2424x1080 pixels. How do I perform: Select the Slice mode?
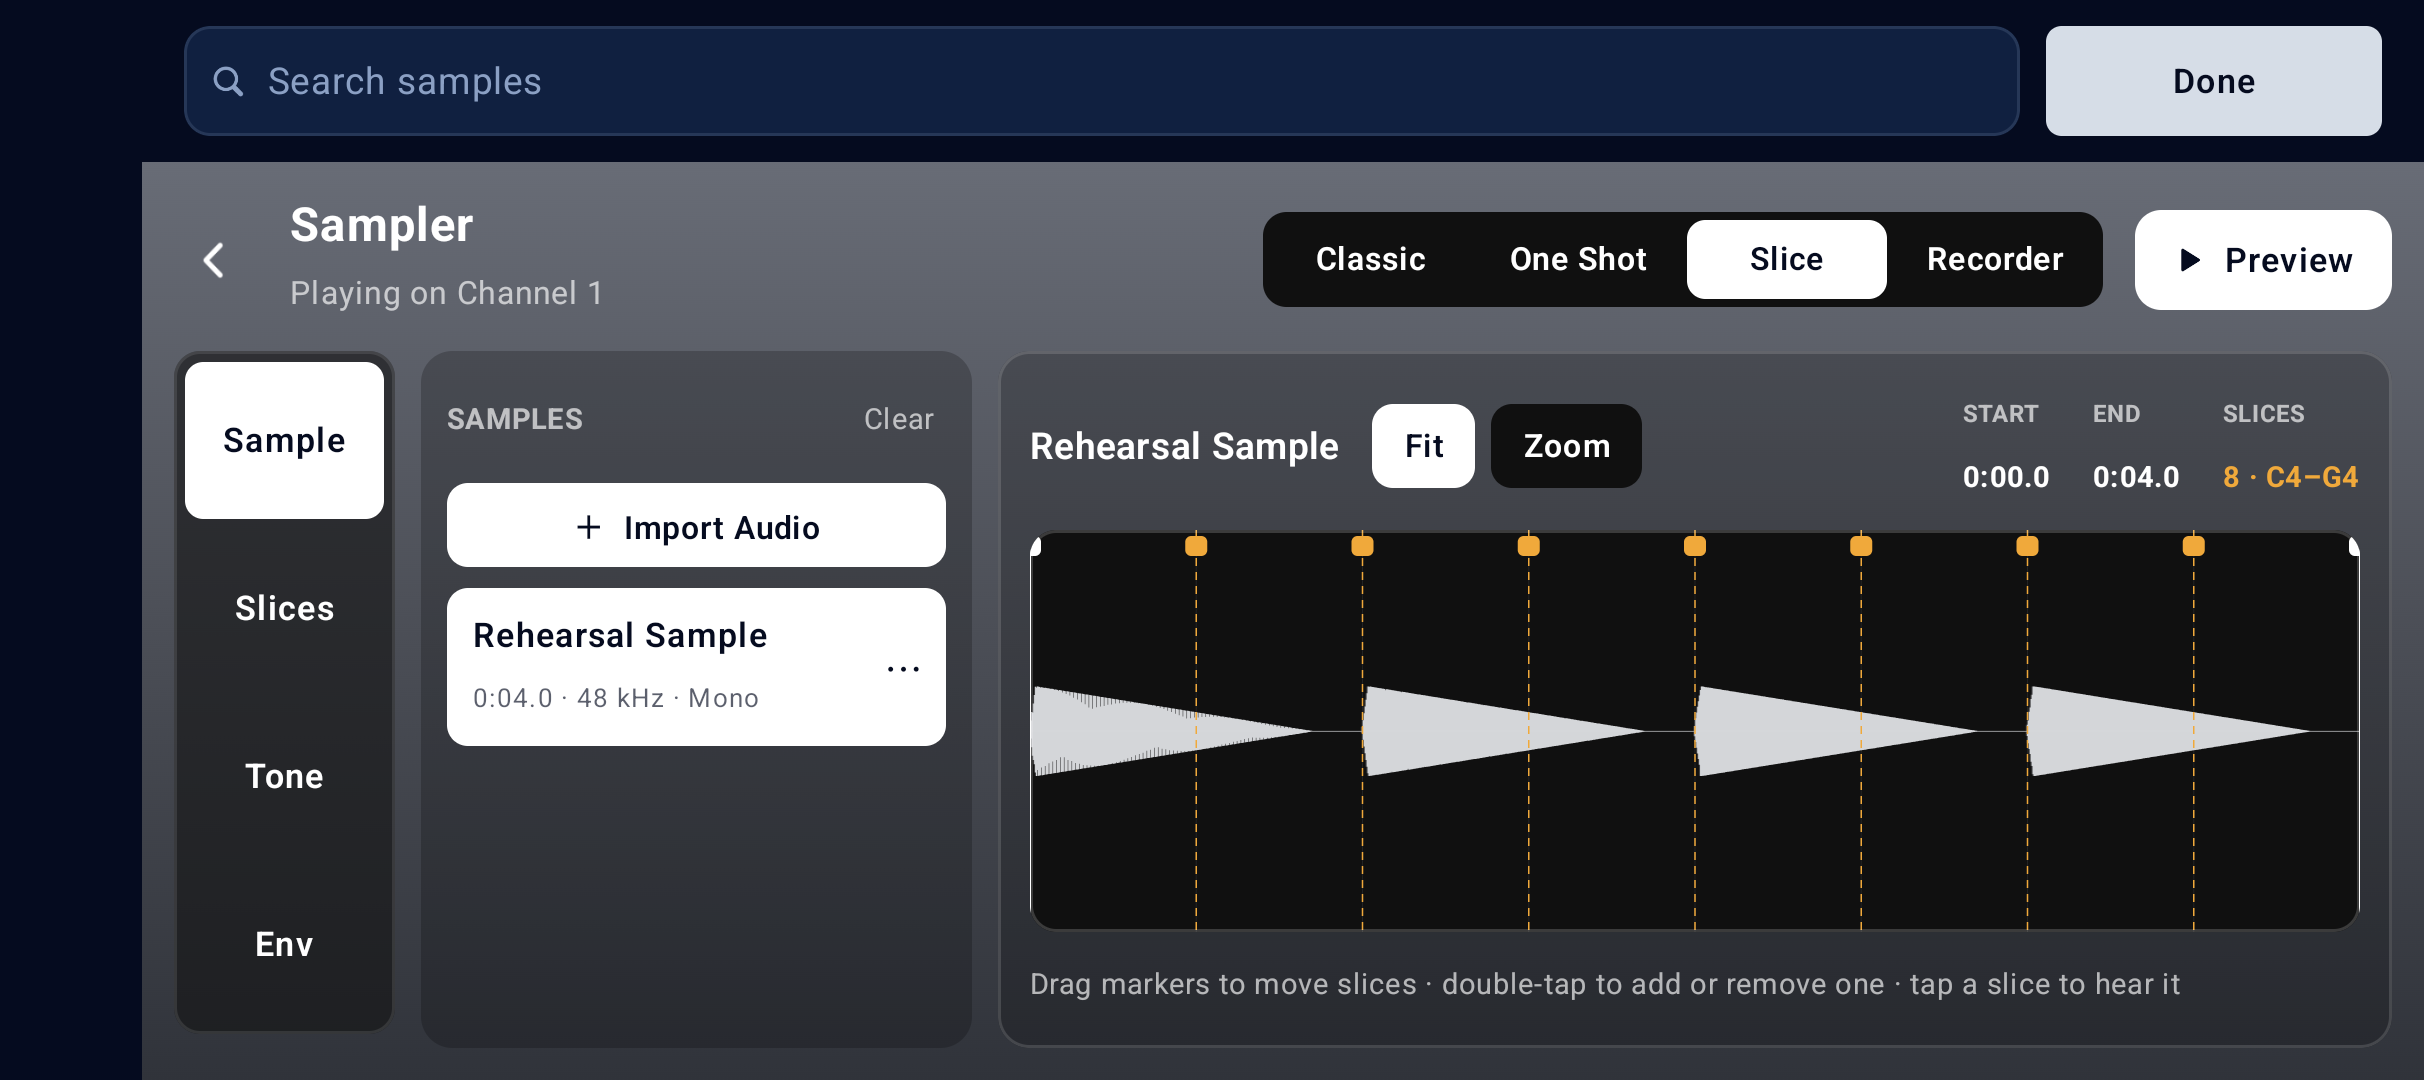pos(1786,259)
